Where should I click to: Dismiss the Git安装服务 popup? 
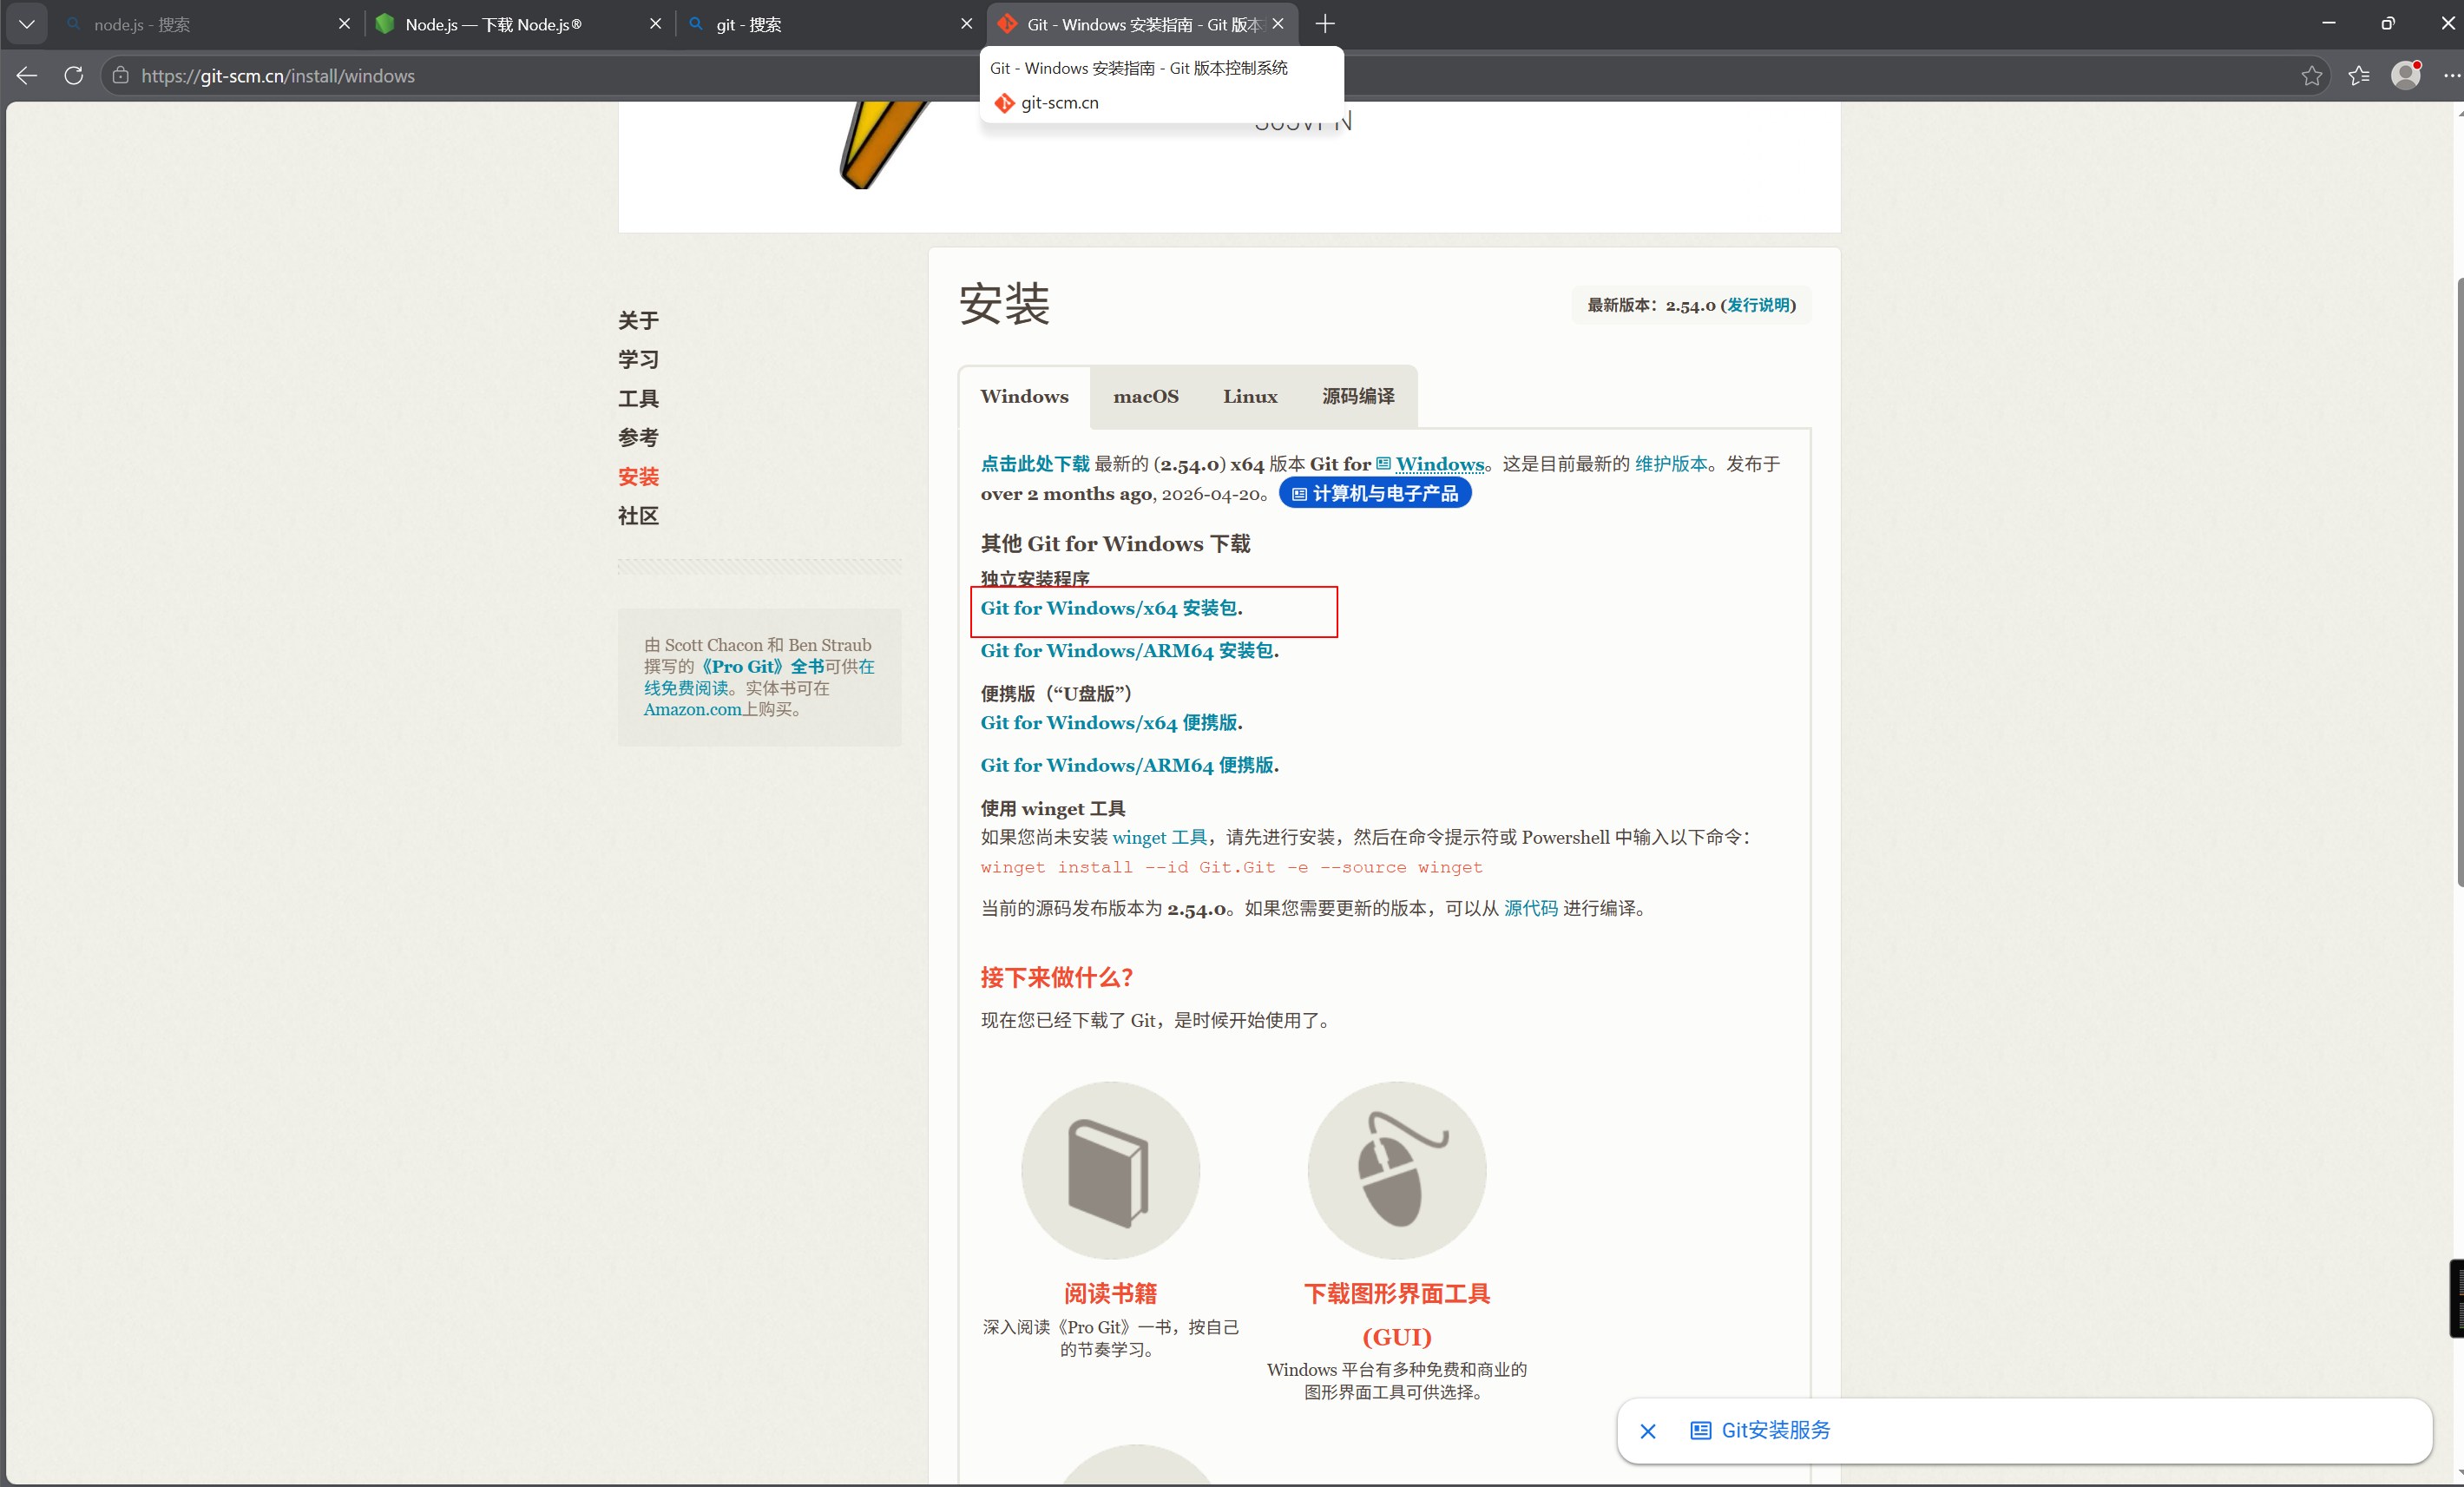point(1648,1431)
